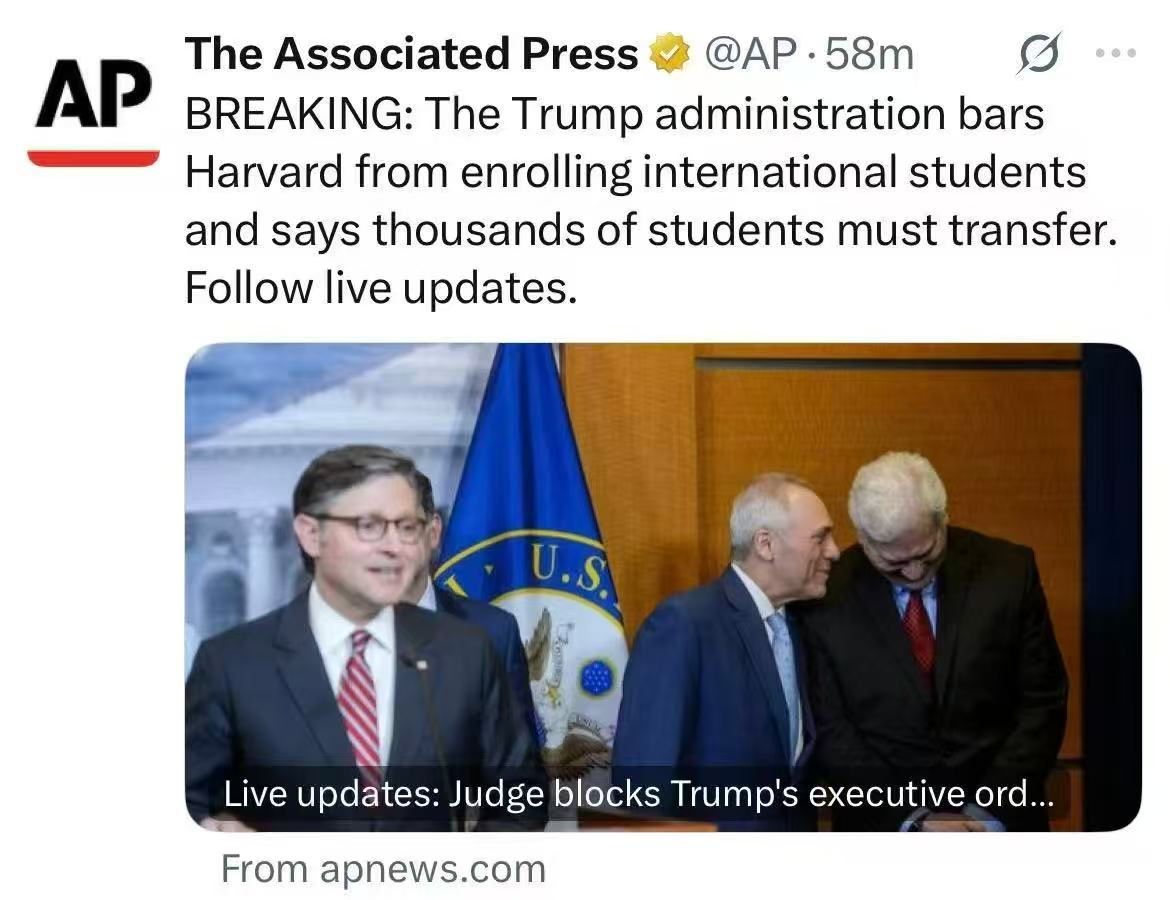The image size is (1170, 900).
Task: Click the 'From apnews.com' source link
Action: tap(383, 868)
